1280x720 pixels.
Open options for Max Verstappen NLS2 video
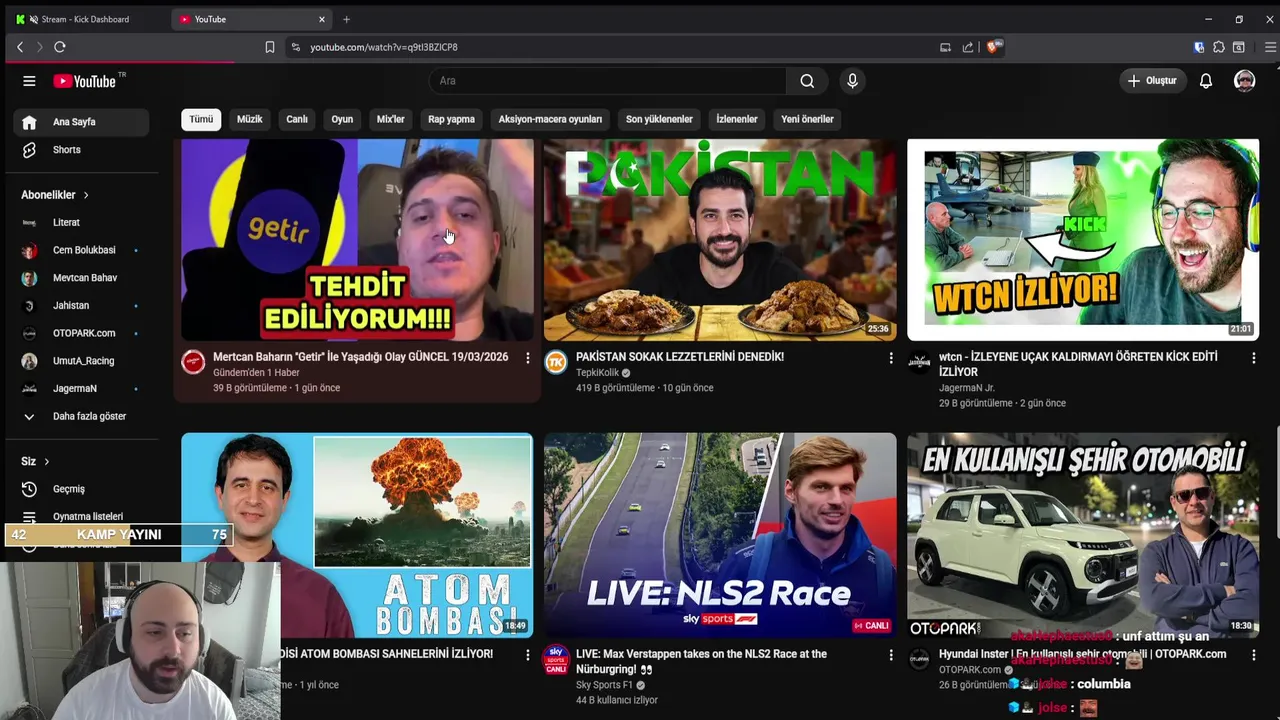click(891, 655)
